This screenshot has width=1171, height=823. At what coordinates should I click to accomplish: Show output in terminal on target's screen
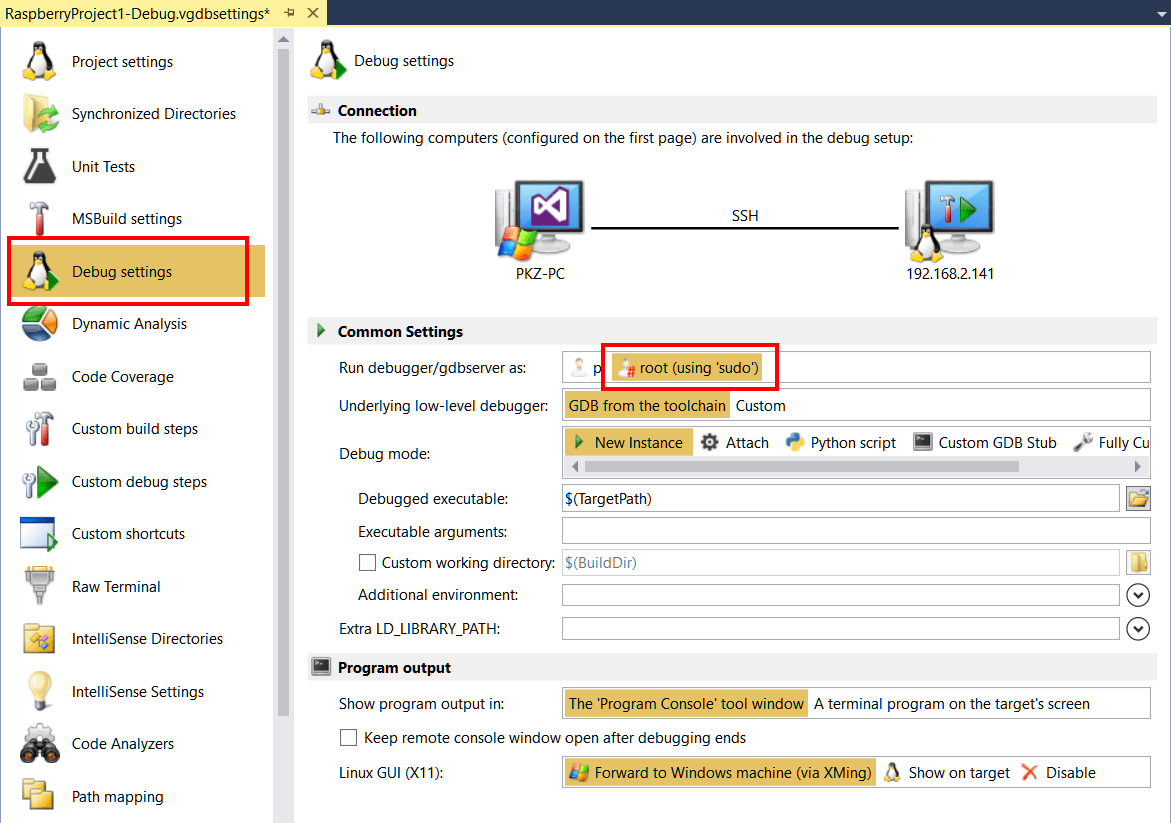(x=951, y=704)
